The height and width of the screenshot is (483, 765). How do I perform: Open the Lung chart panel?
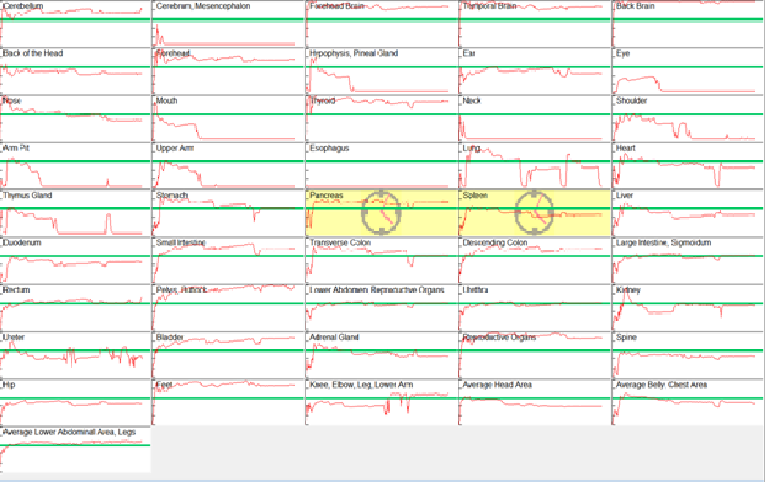pyautogui.click(x=534, y=165)
